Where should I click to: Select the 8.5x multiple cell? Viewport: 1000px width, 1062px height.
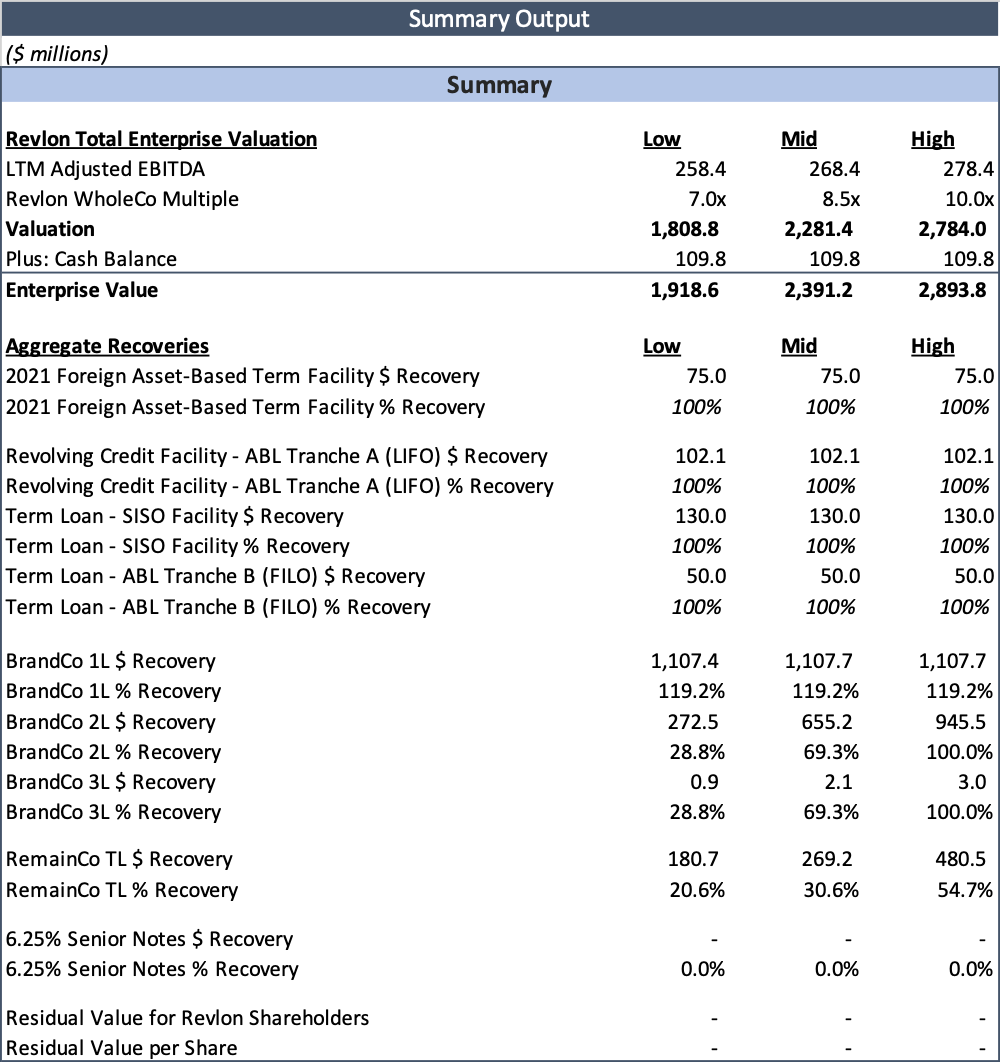(x=841, y=199)
